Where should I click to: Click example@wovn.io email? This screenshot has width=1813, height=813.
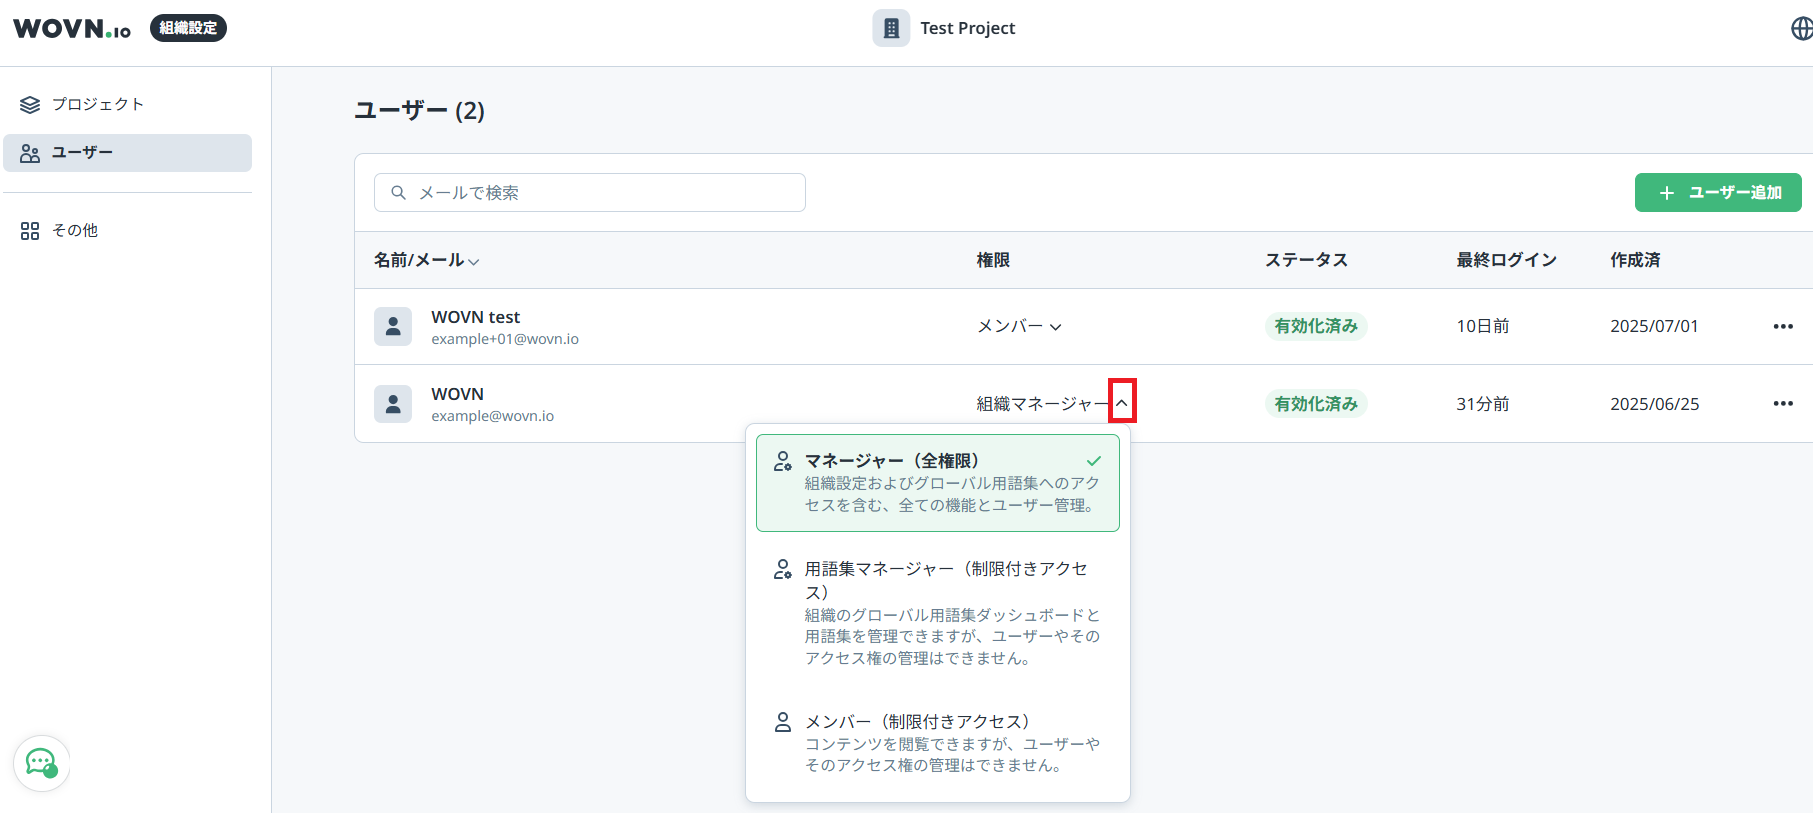492,416
